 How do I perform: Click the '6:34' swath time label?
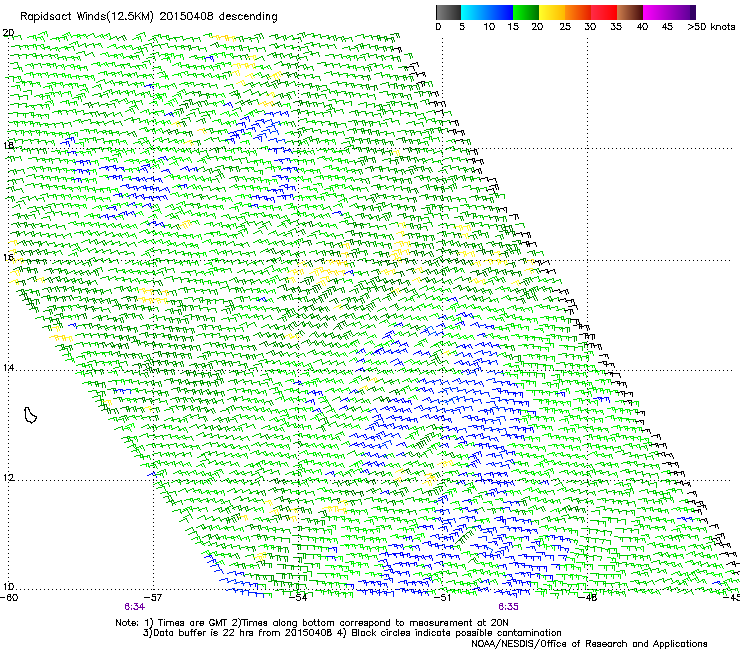(135, 607)
